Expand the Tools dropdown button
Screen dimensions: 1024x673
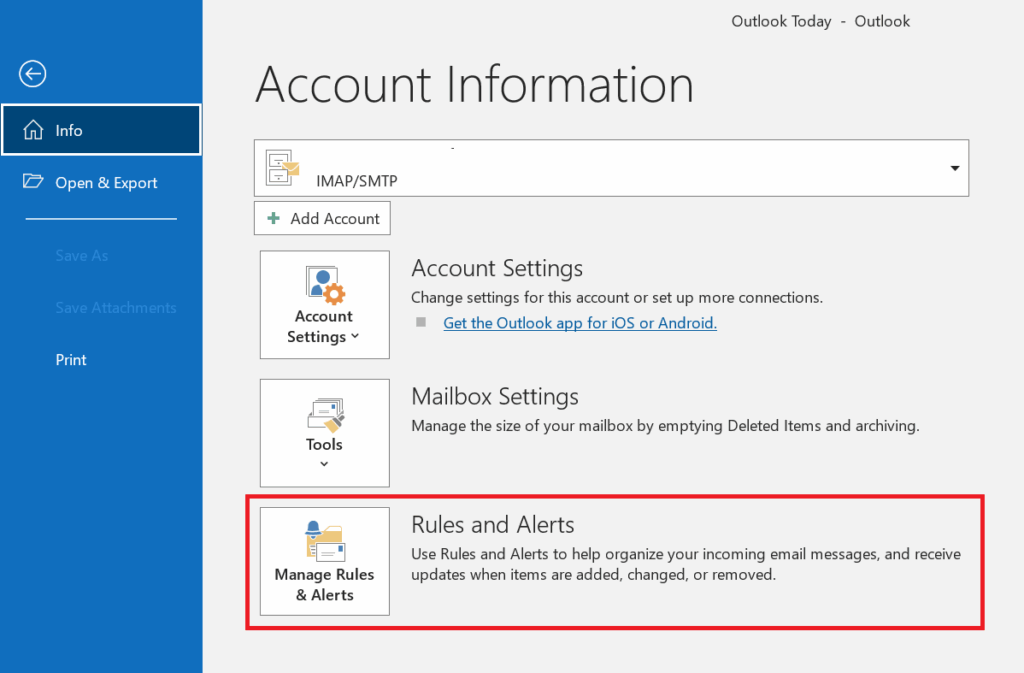pyautogui.click(x=325, y=433)
